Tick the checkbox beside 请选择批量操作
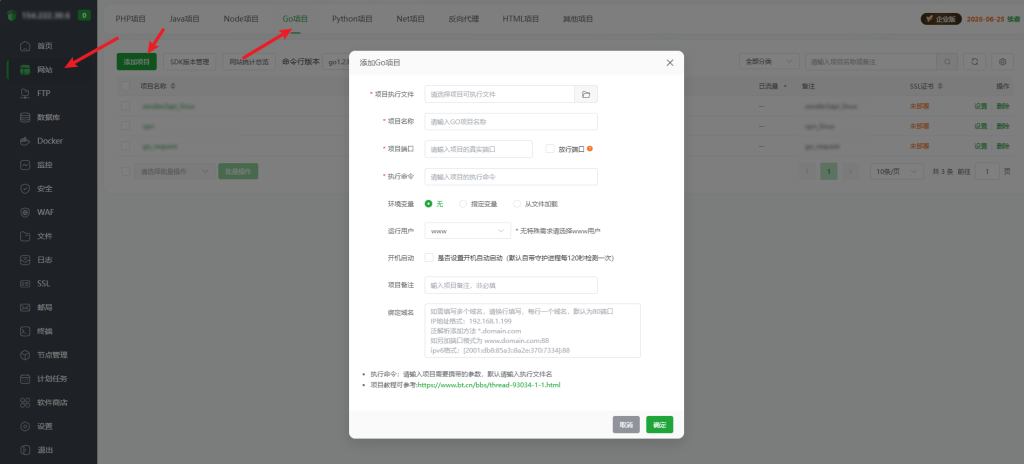1024x464 pixels. [125, 171]
